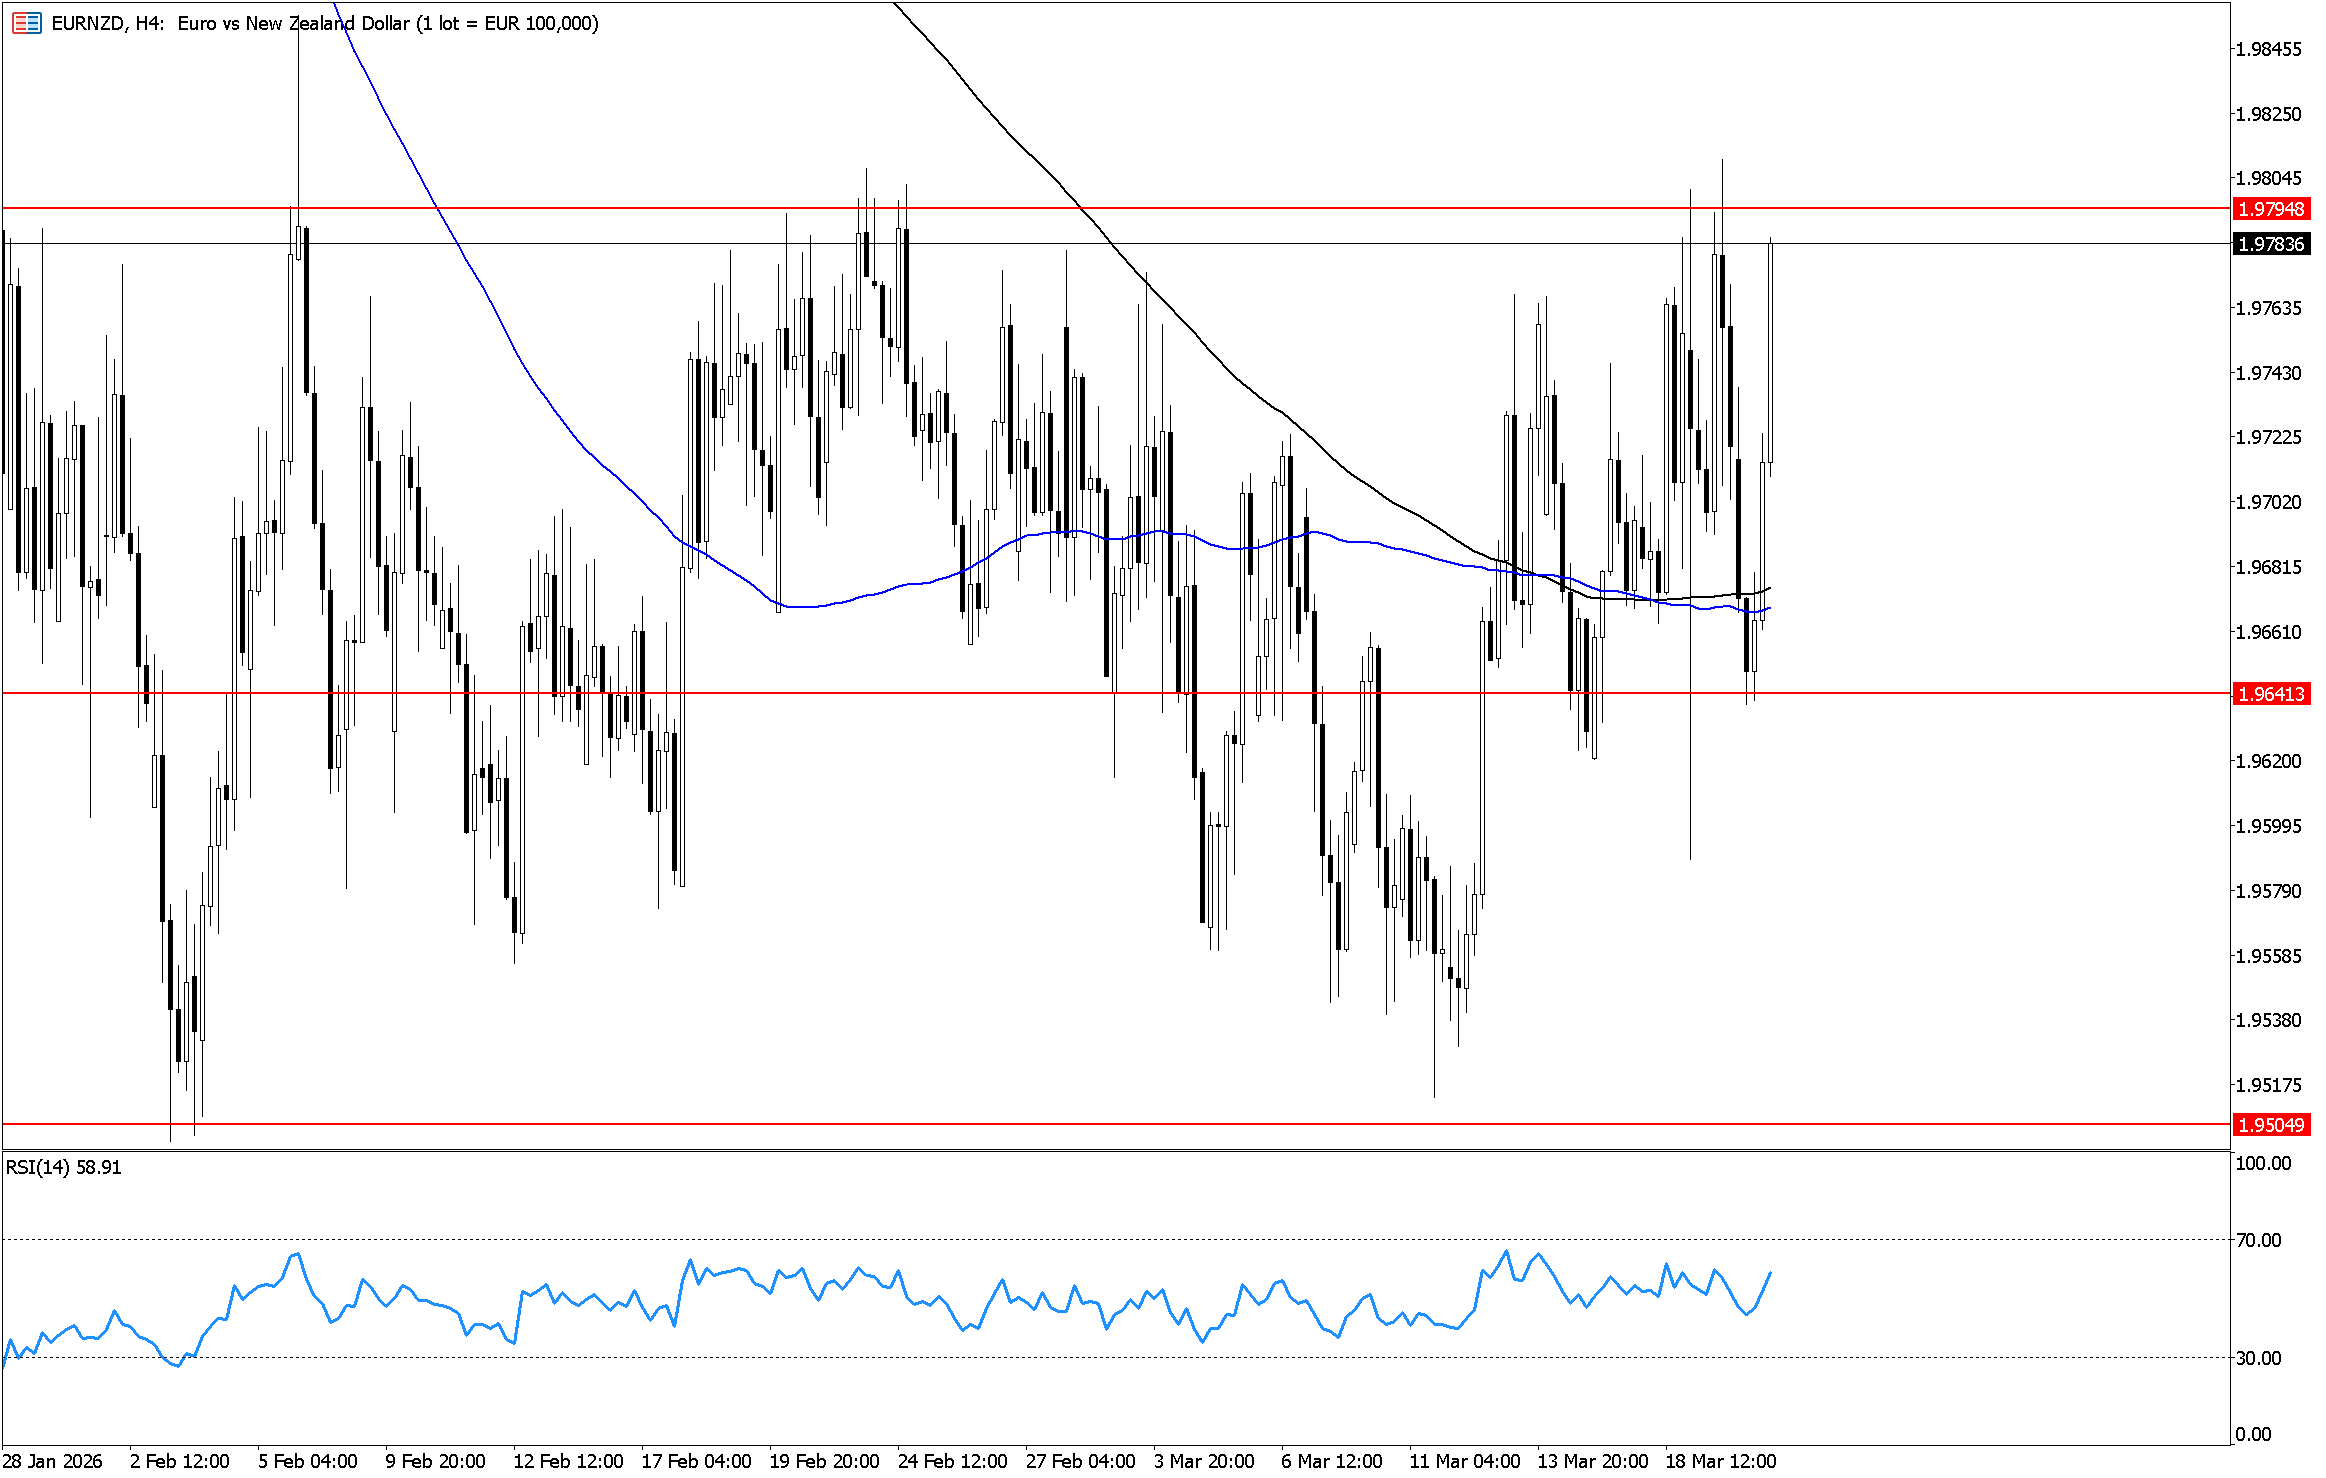Select the 18 Mar 12:00 time label
Viewport: 2326px width, 1478px height.
pyautogui.click(x=1719, y=1461)
